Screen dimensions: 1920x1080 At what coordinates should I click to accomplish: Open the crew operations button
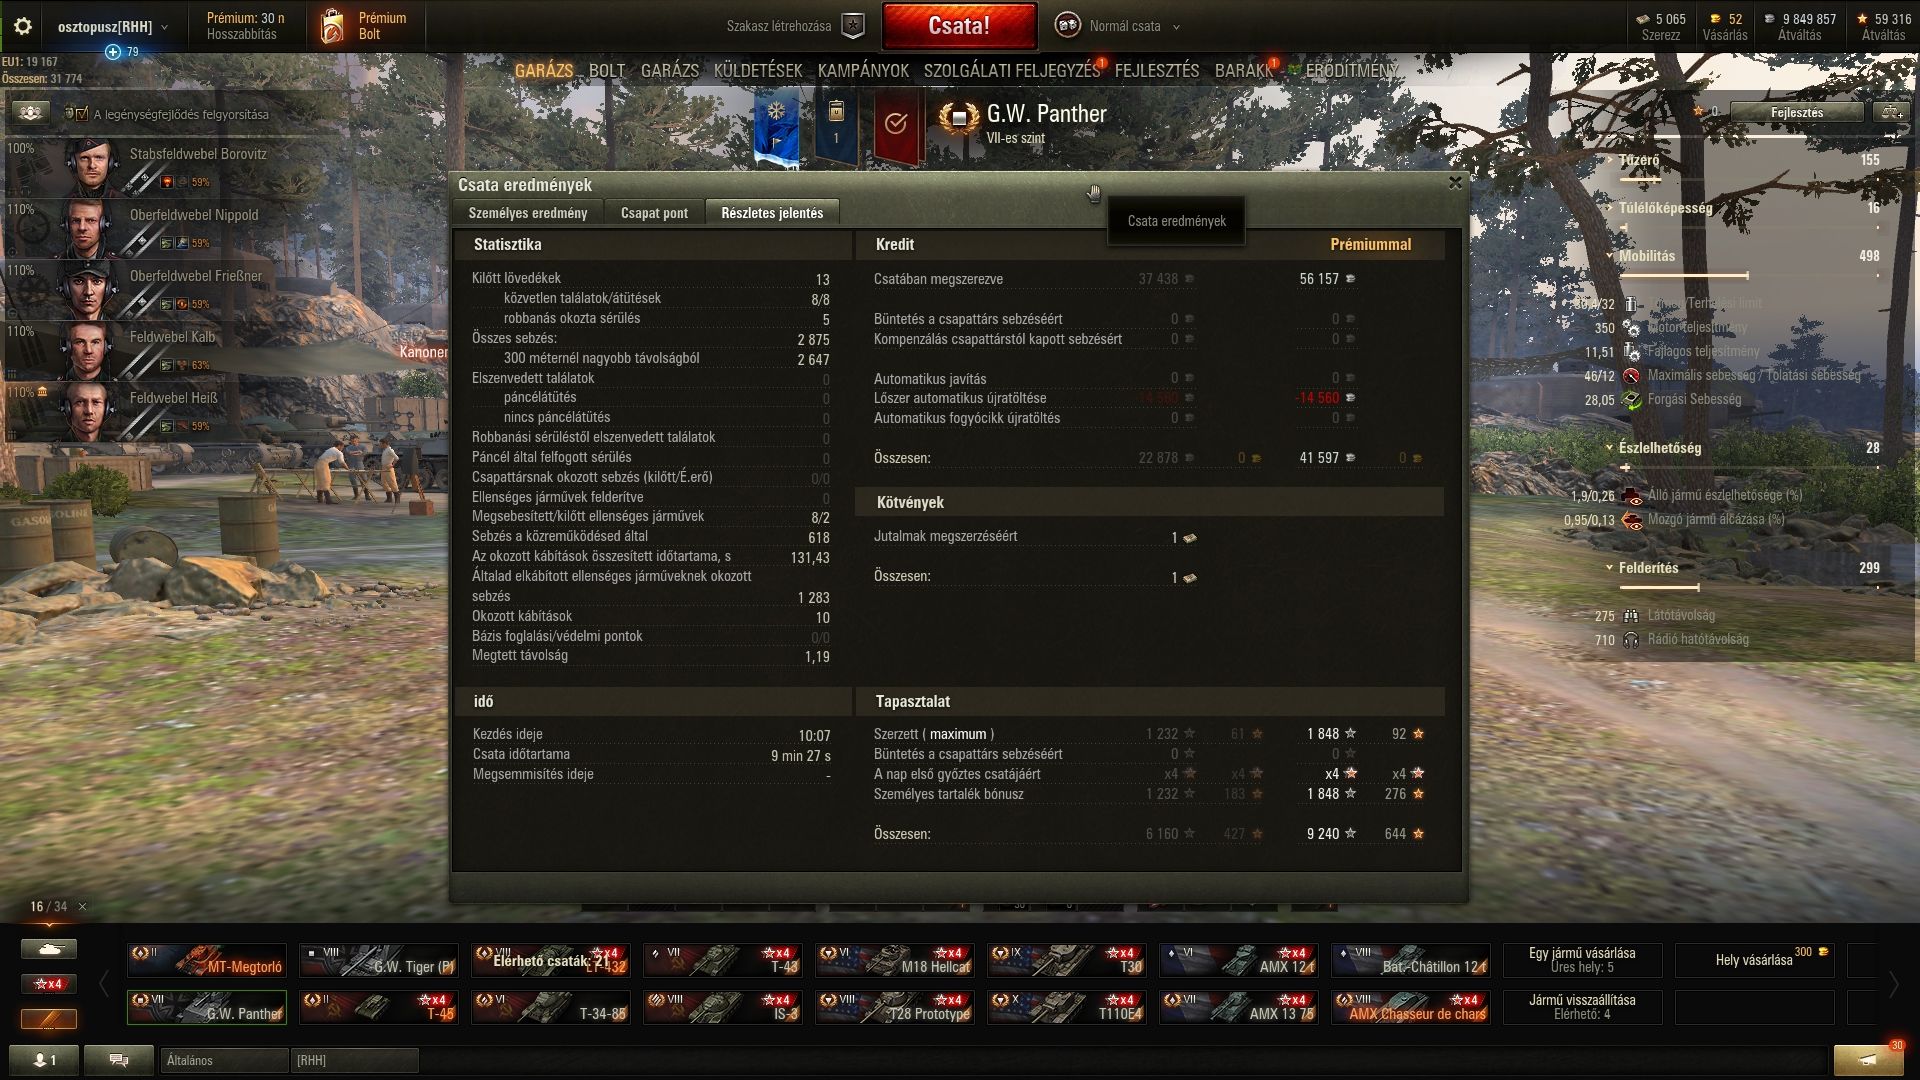tap(31, 113)
